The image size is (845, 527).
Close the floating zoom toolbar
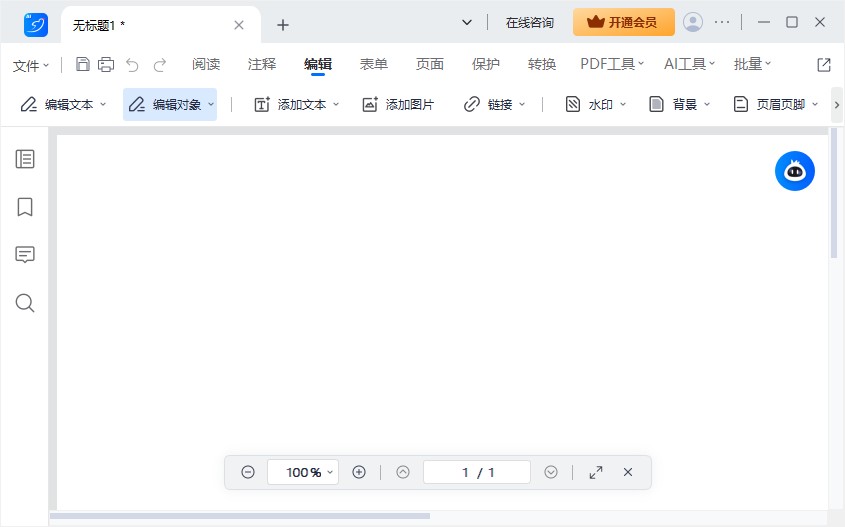tap(628, 472)
